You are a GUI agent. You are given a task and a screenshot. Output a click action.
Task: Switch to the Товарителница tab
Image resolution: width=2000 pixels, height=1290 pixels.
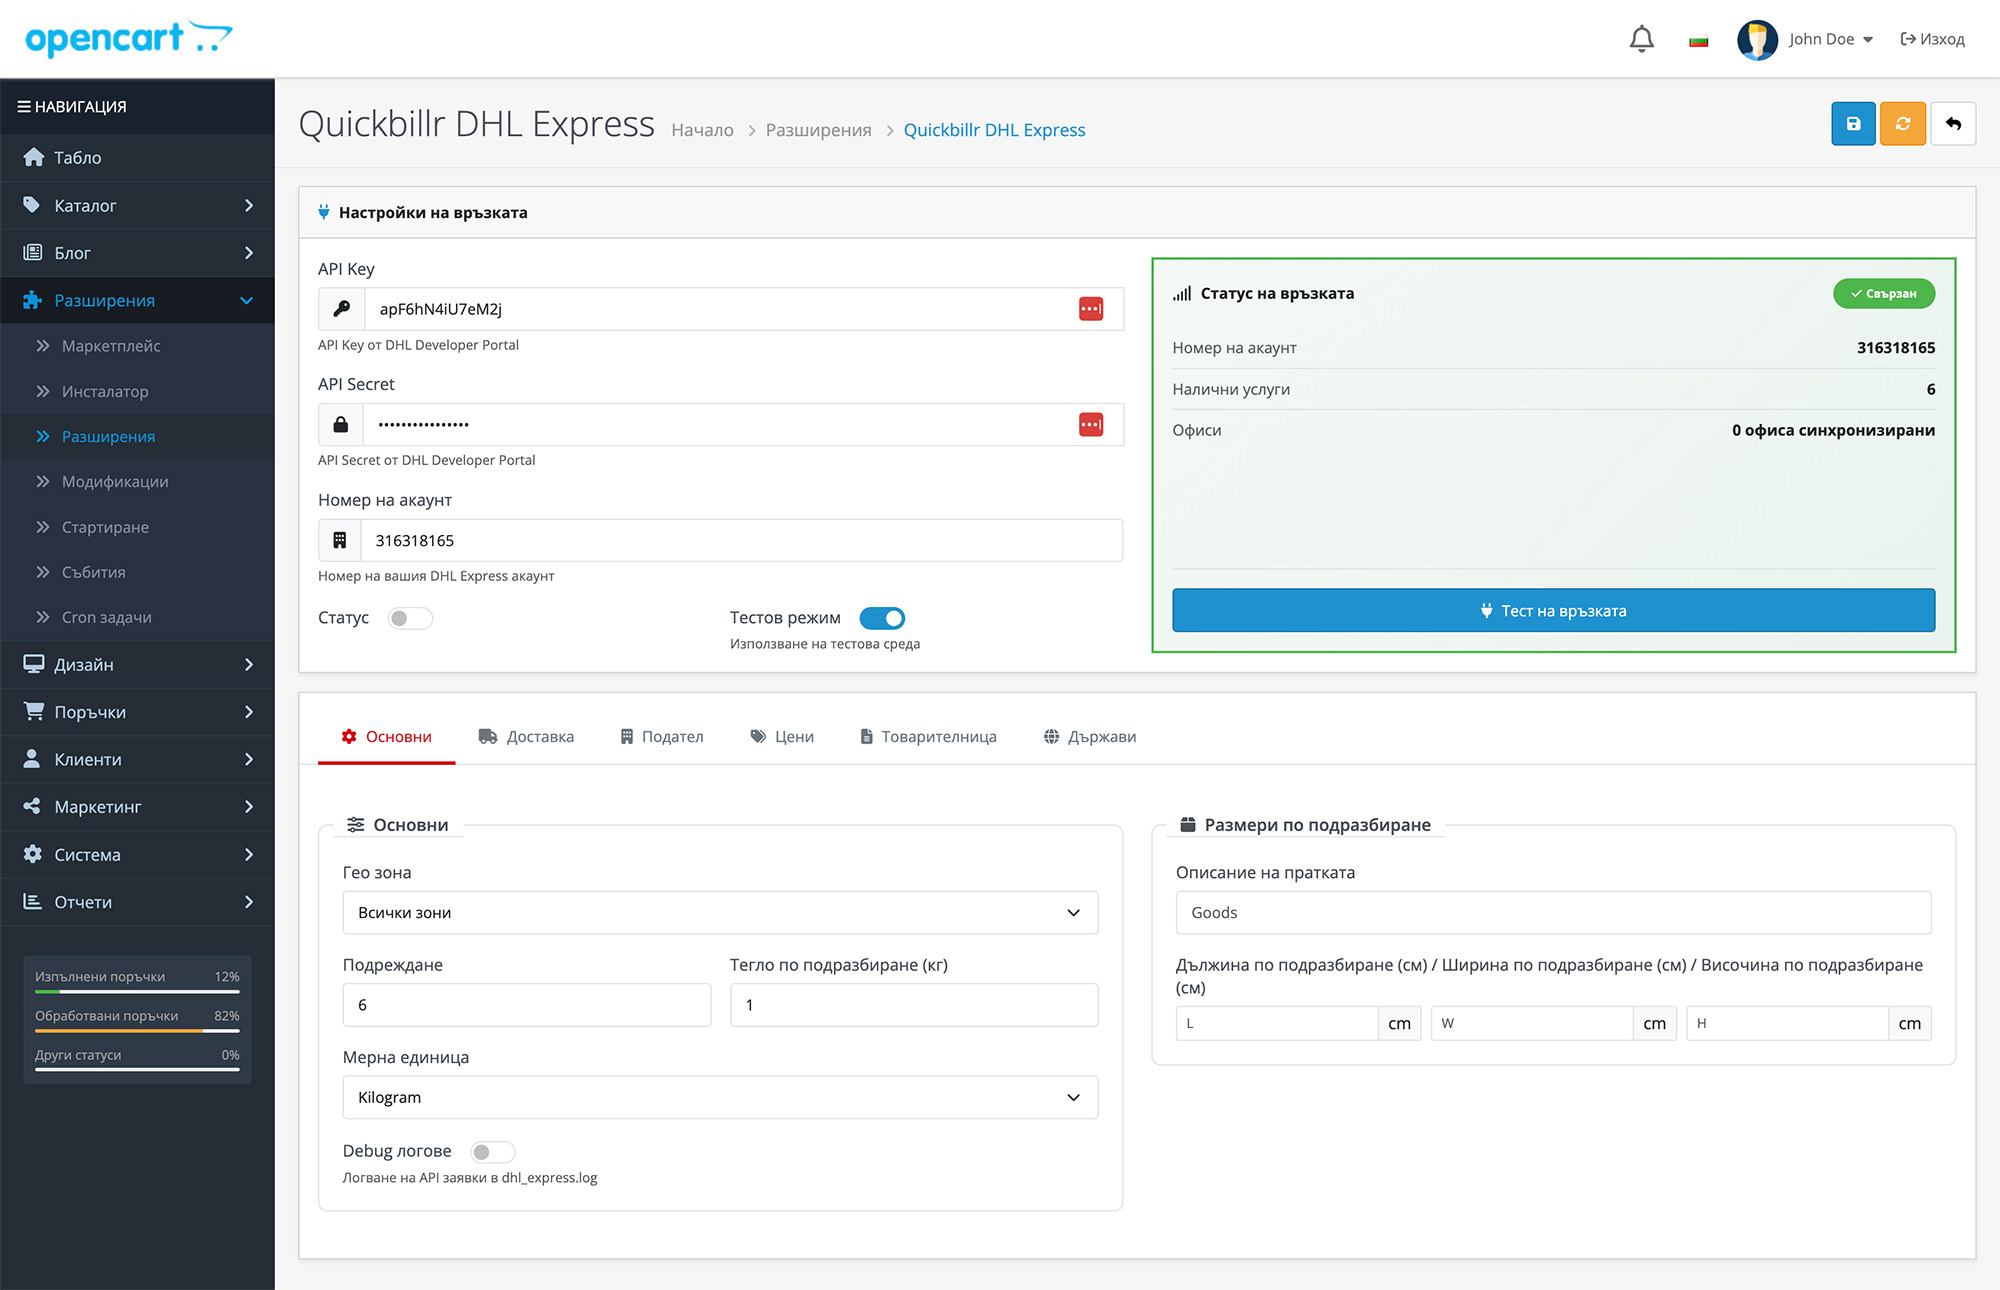[x=928, y=737]
